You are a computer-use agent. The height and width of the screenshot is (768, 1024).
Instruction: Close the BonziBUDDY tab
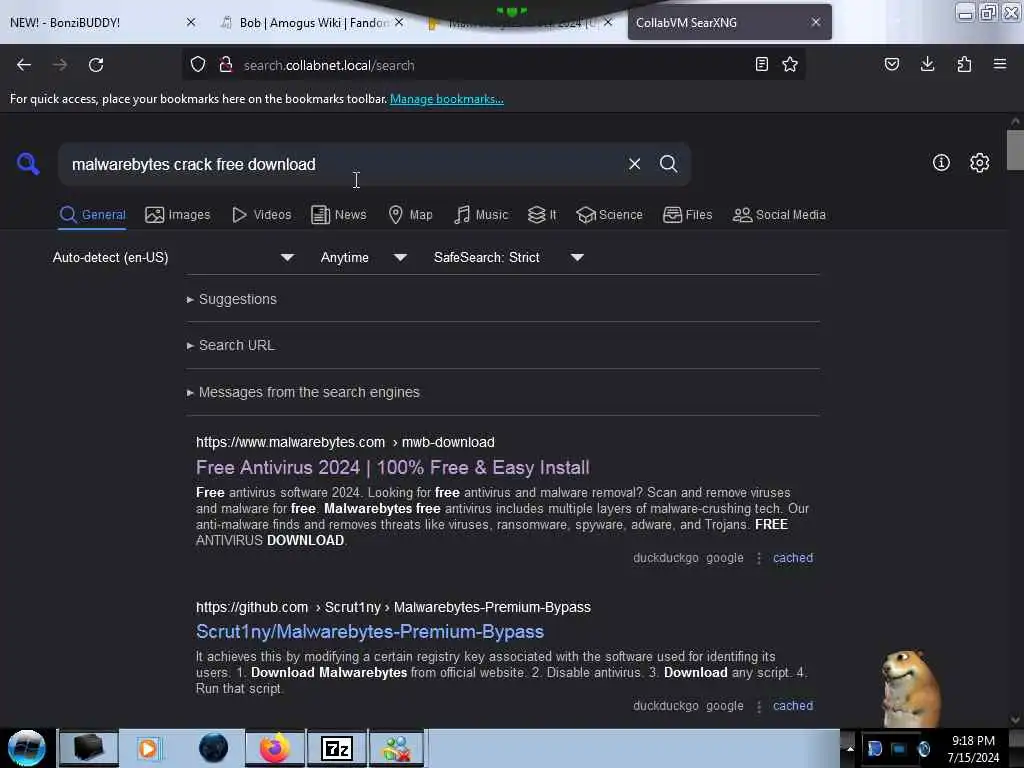coord(191,22)
